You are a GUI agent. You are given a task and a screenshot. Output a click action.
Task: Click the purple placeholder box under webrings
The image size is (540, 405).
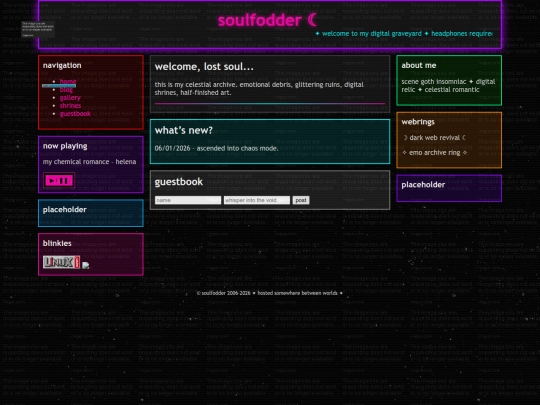449,188
